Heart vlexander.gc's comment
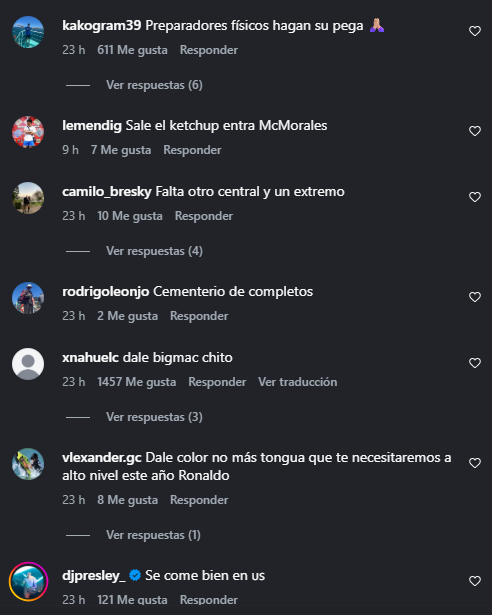 click(x=475, y=463)
